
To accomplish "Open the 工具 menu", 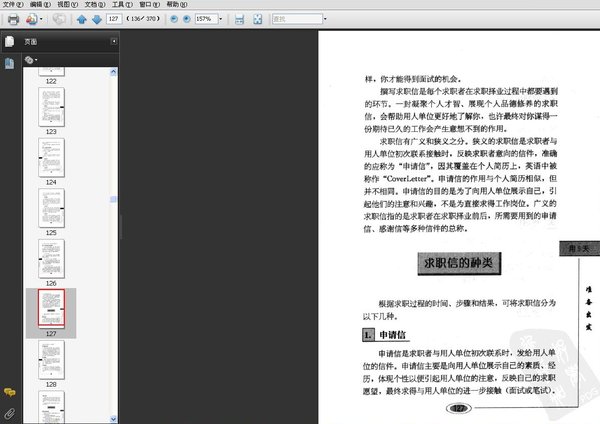I will [122, 4].
